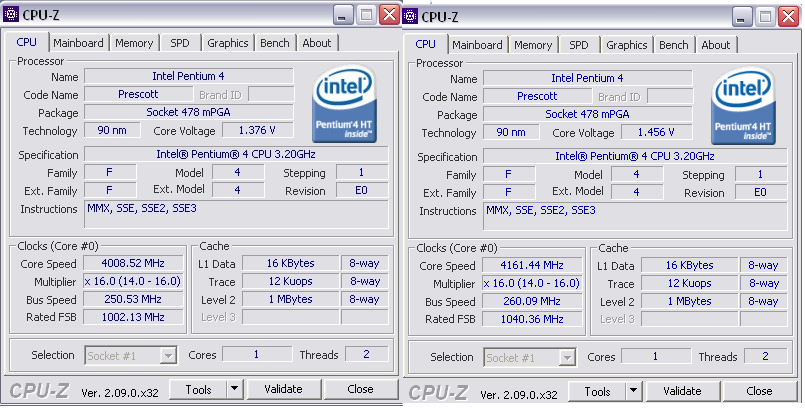This screenshot has height=411, width=805.
Task: Click Level 2 1 MBytes value in left window
Action: (290, 299)
